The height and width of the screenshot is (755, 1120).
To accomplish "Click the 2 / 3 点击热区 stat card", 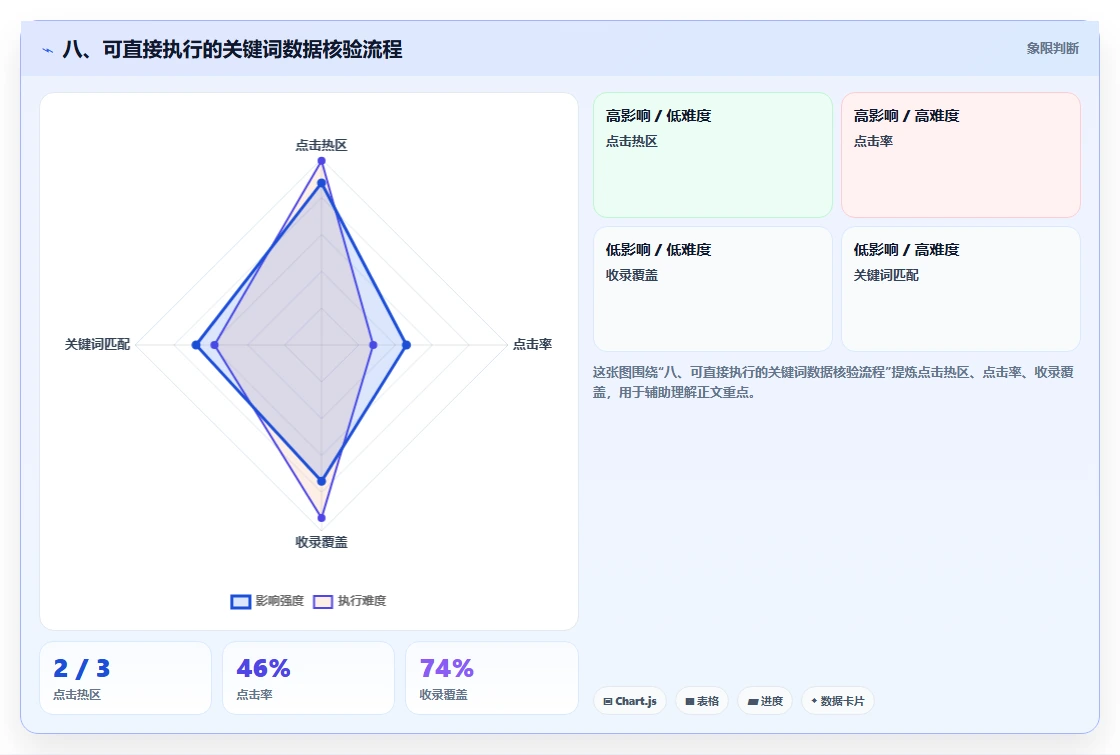I will 126,678.
